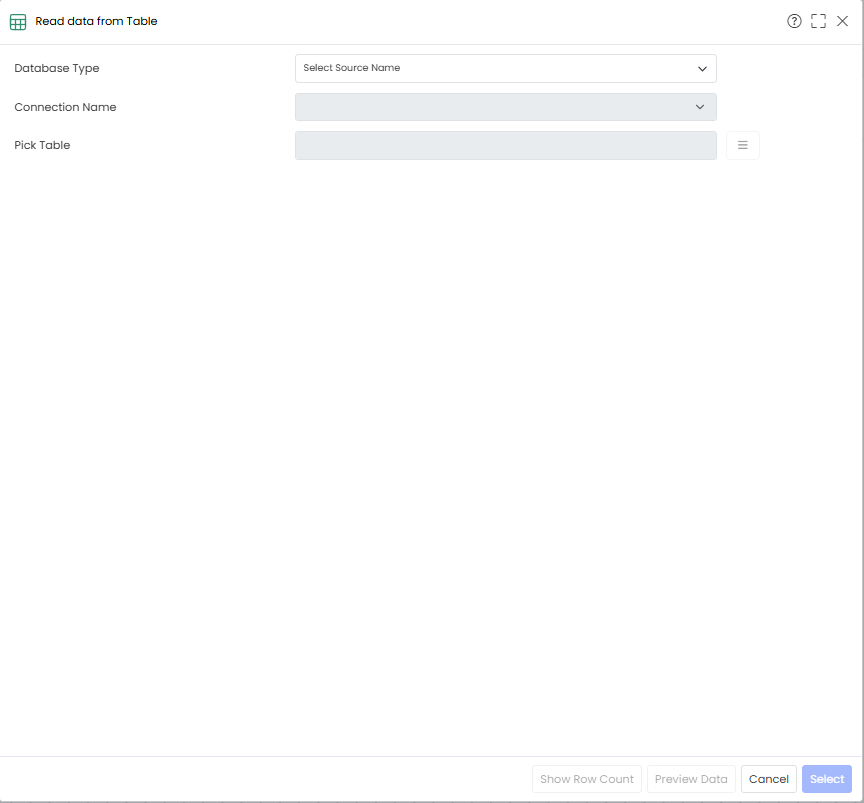Expand dialog with the fullscreen icon
864x803 pixels.
pos(818,21)
